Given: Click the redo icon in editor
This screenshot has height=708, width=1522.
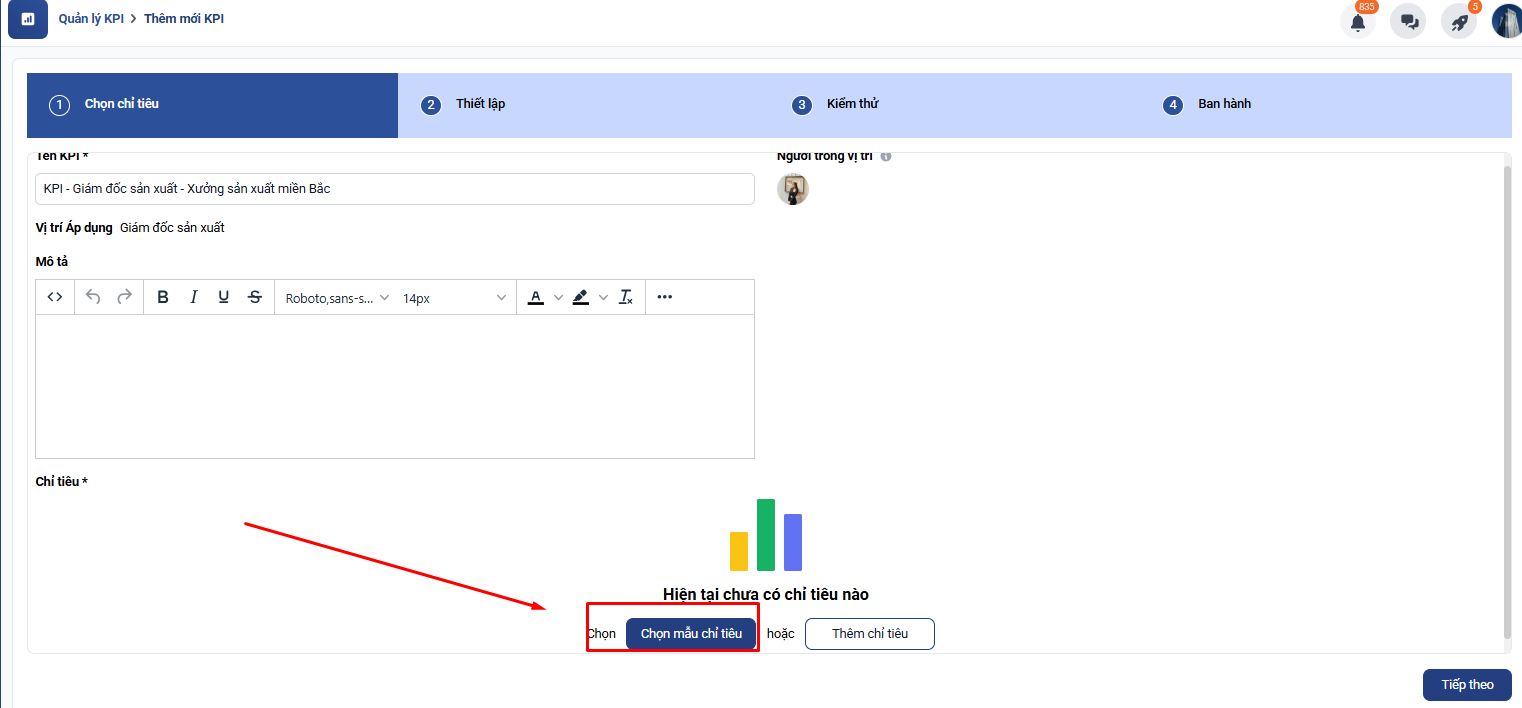Looking at the screenshot, I should [x=125, y=297].
